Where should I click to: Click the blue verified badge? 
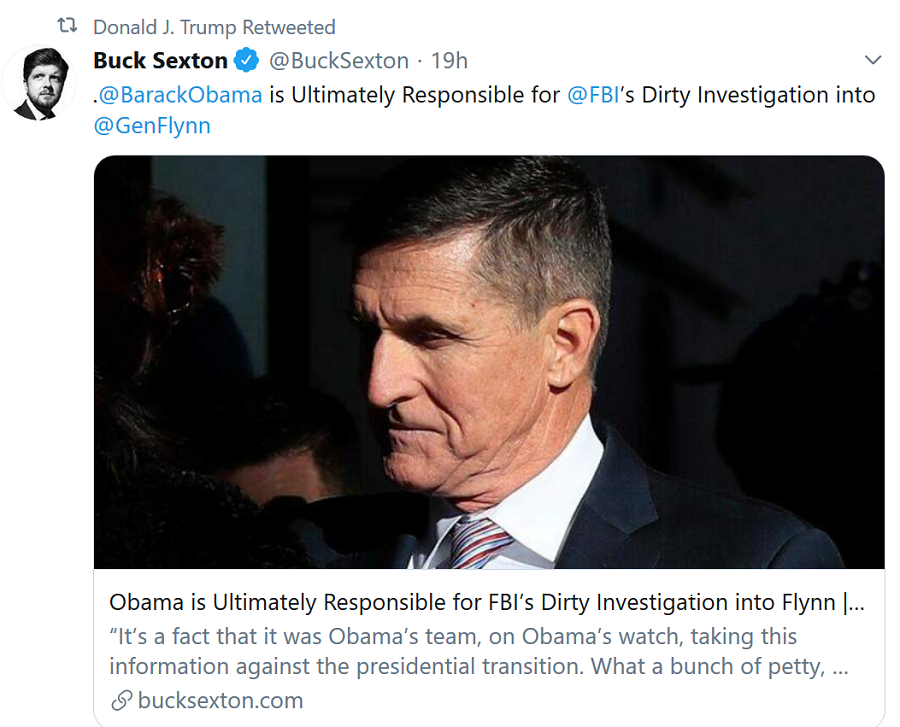click(x=246, y=61)
